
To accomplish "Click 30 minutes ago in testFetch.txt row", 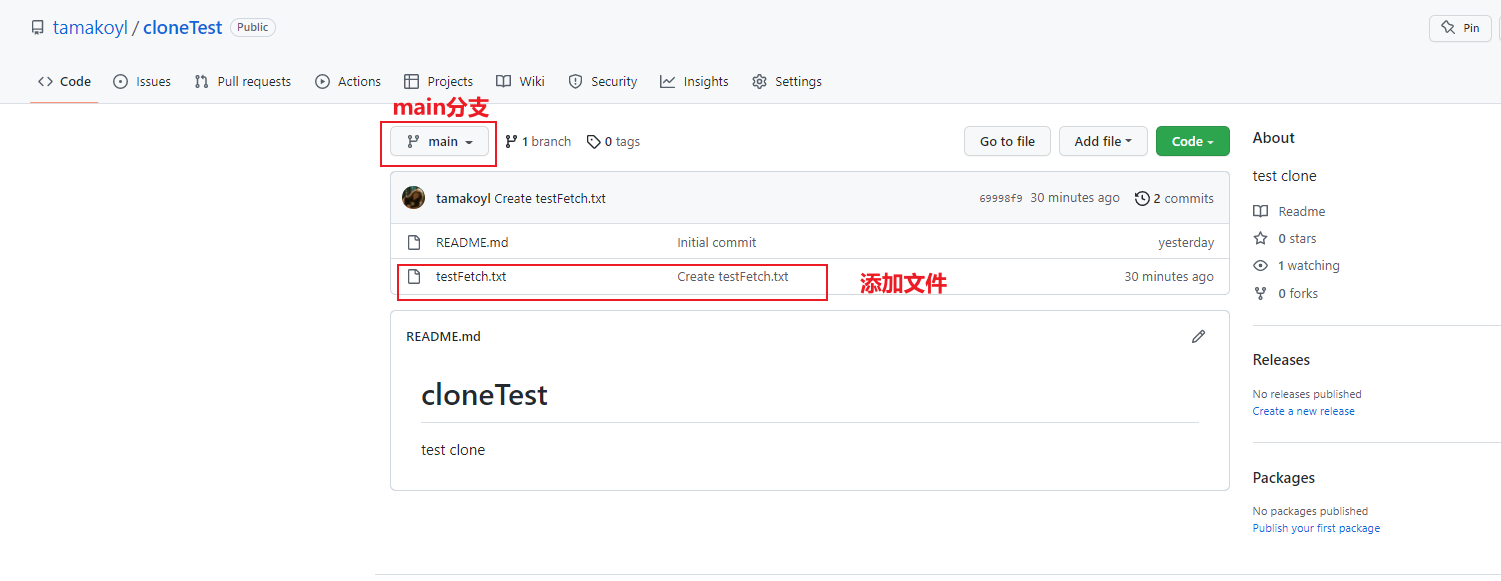I will pyautogui.click(x=1169, y=277).
